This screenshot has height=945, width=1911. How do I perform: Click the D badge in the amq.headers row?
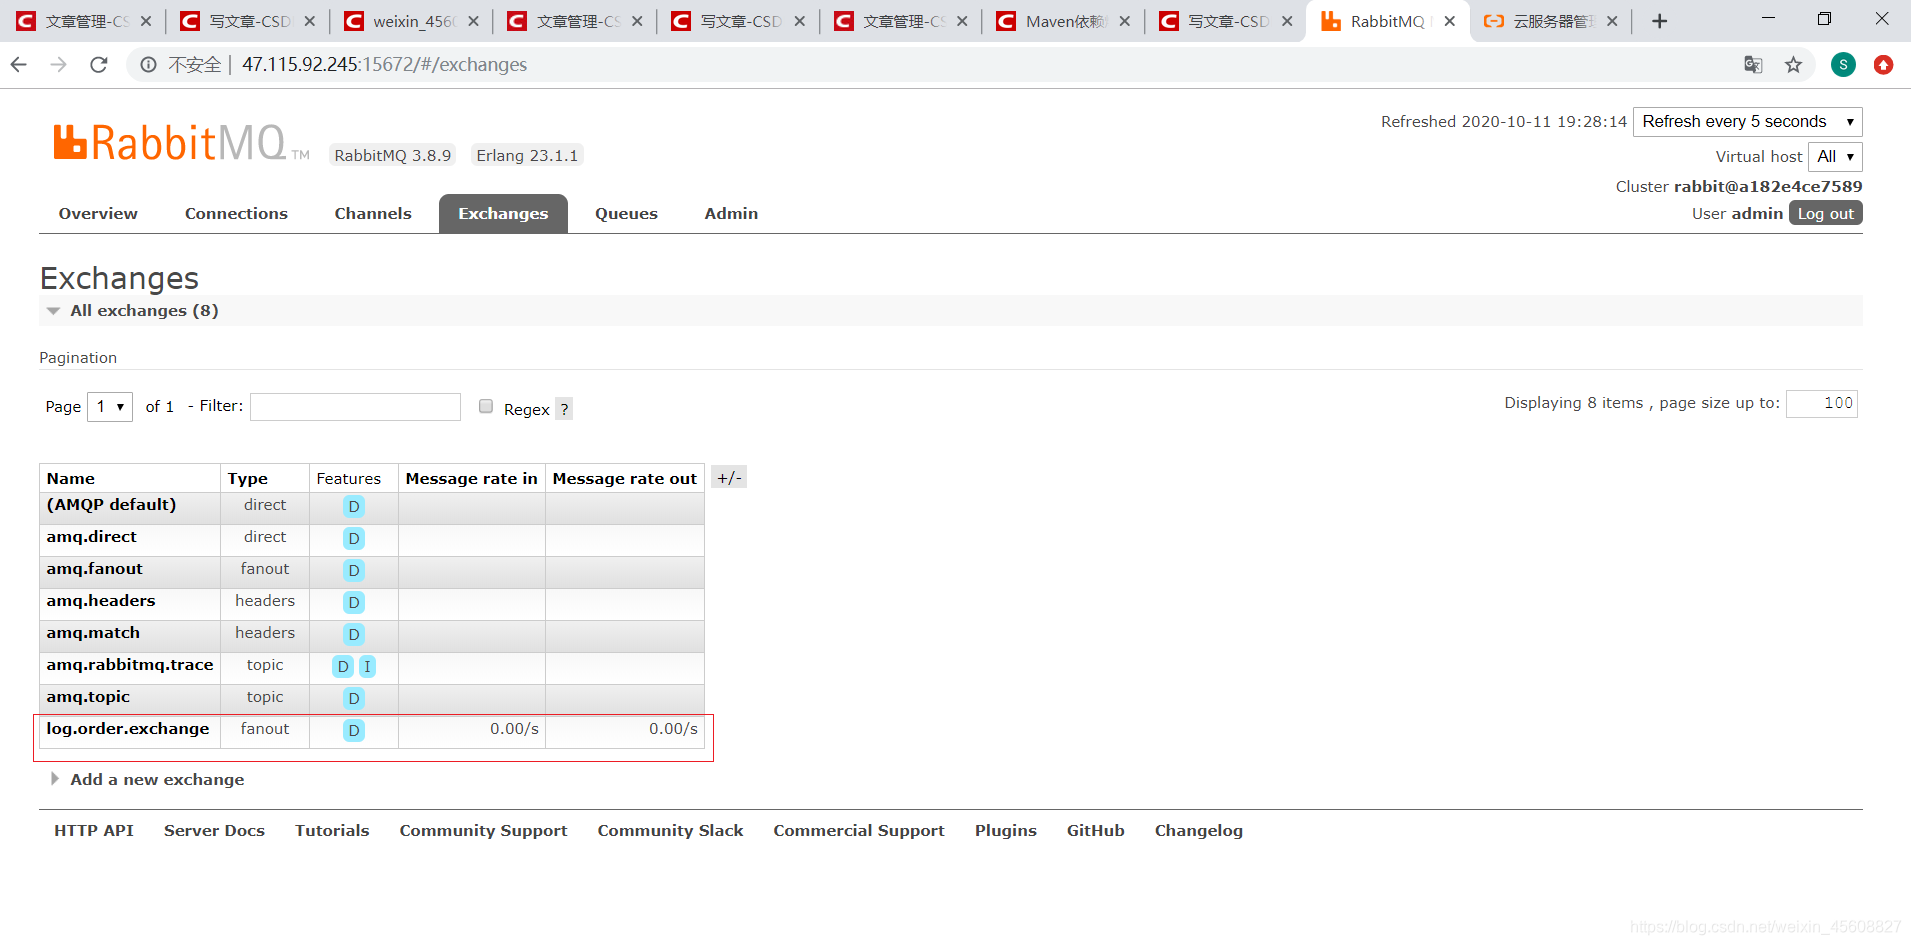click(354, 603)
